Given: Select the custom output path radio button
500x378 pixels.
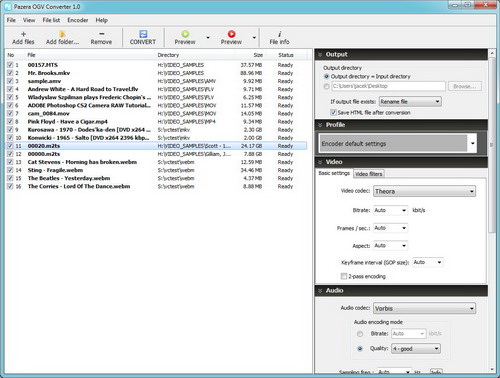Looking at the screenshot, I should click(x=327, y=86).
